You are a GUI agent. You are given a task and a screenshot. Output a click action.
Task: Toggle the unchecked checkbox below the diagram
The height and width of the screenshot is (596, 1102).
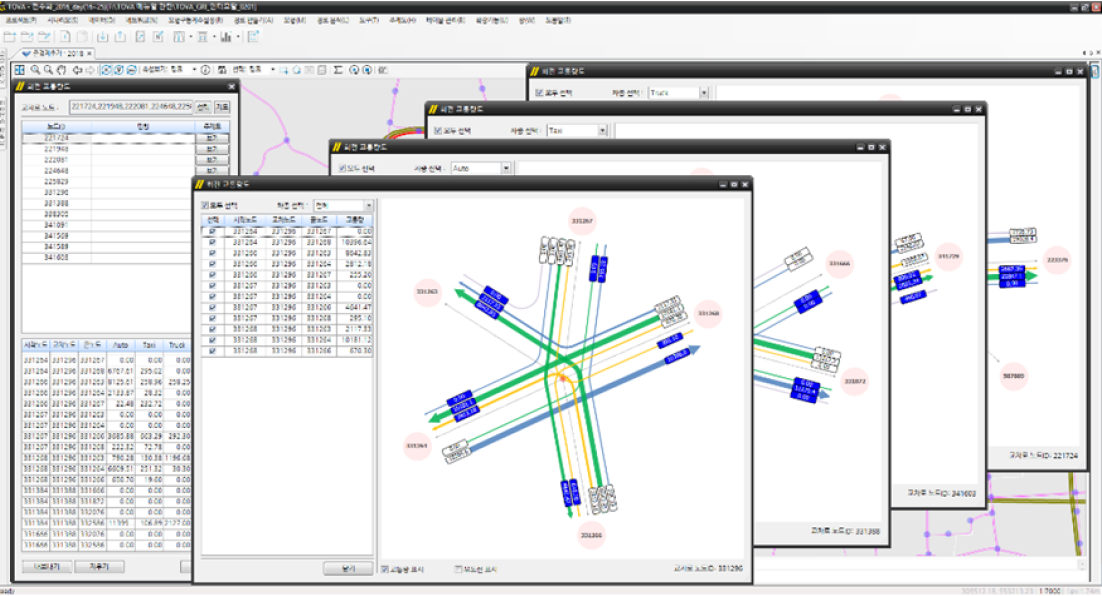coord(459,569)
